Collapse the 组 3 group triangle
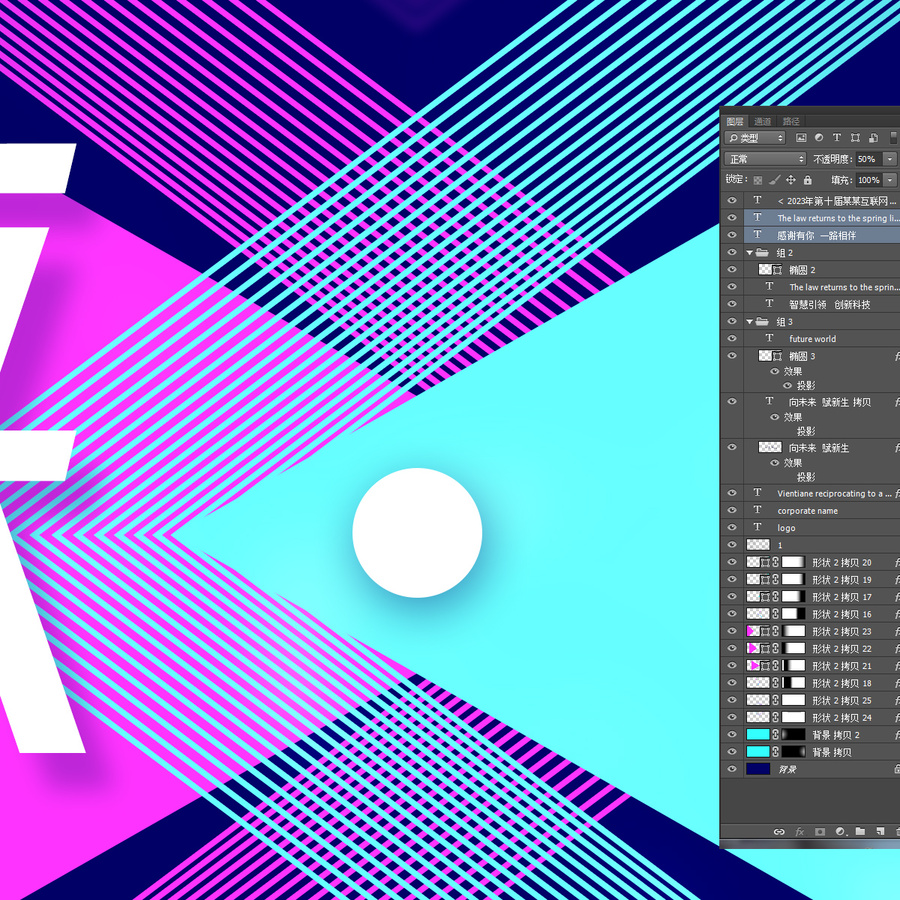This screenshot has width=900, height=900. (750, 322)
